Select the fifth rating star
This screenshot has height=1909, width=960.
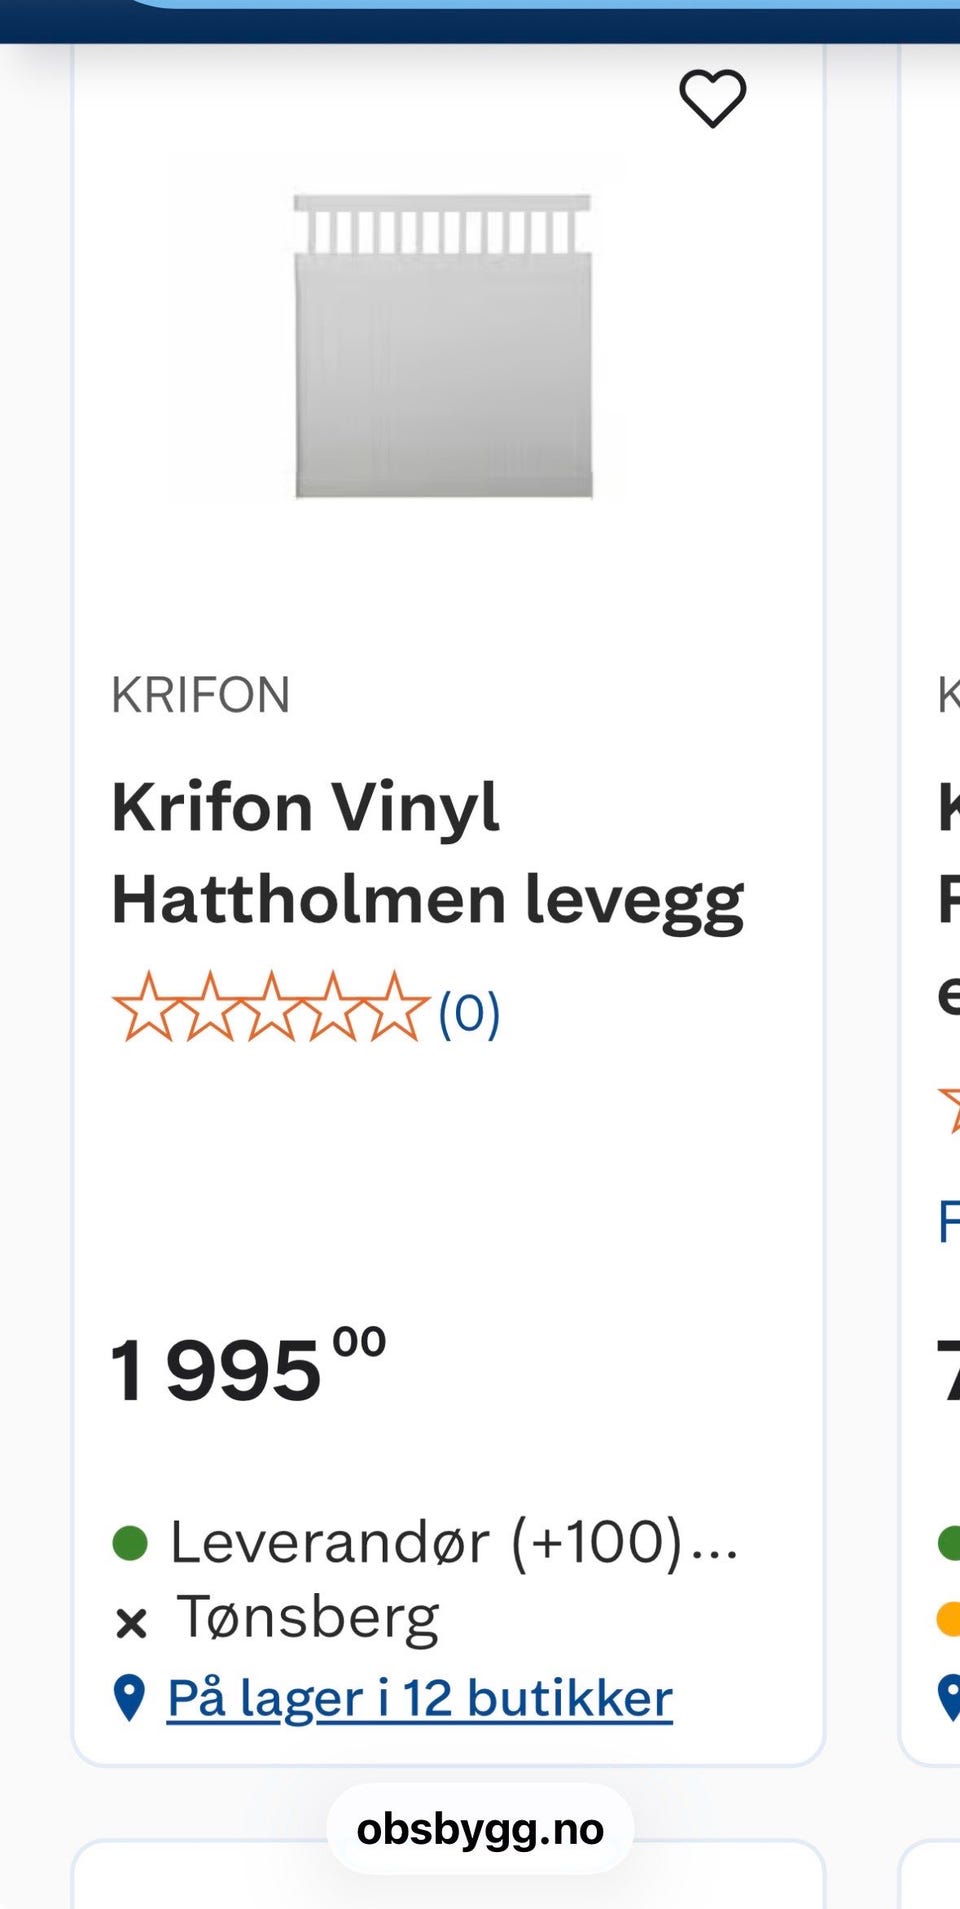pos(394,1008)
